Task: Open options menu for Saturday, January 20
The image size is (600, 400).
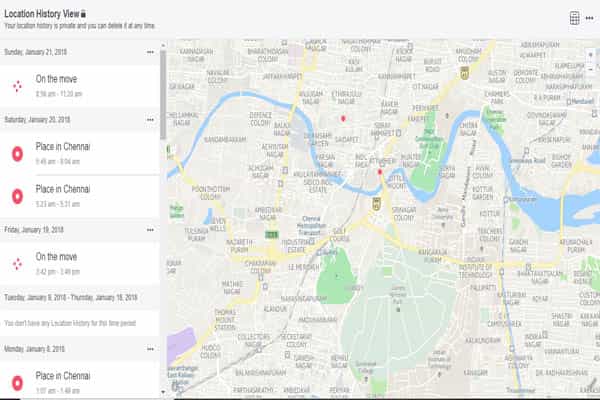Action: 150,120
